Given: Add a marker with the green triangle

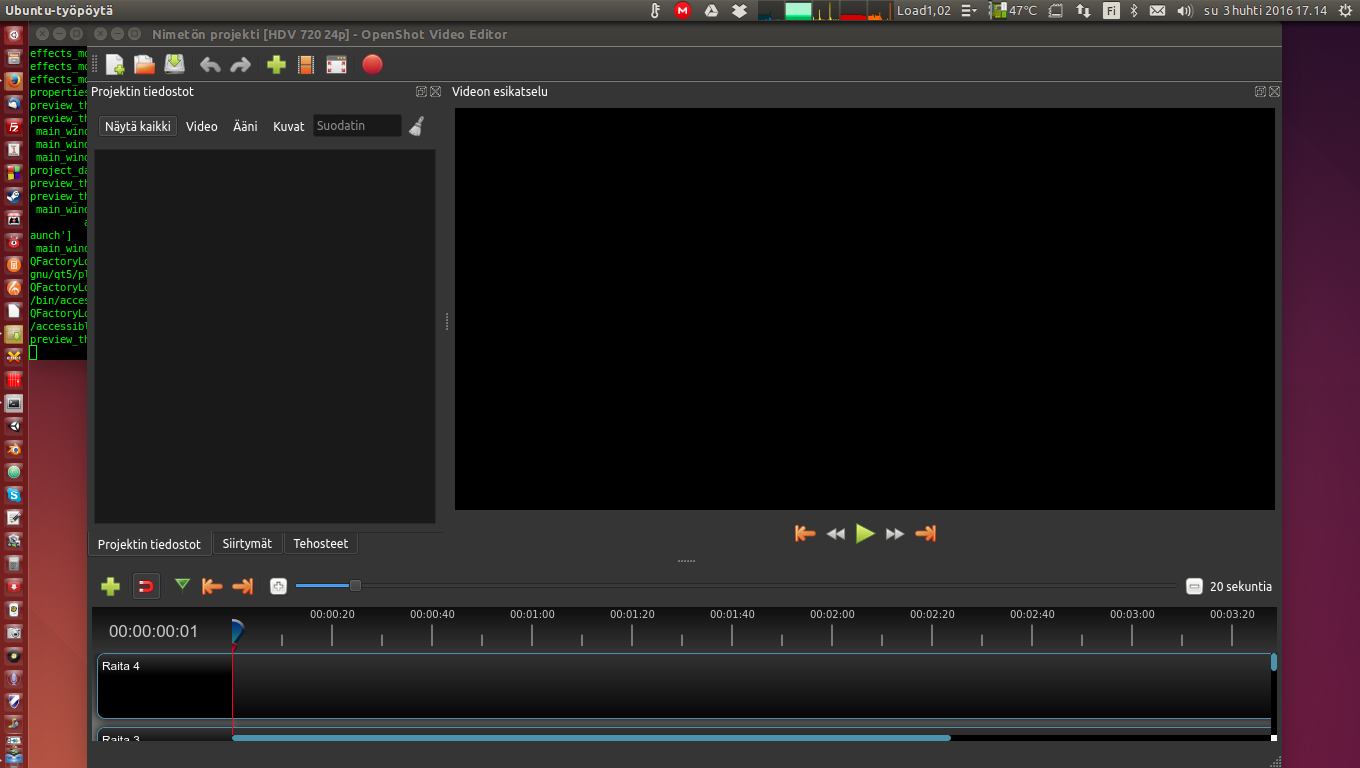Looking at the screenshot, I should click(x=182, y=585).
